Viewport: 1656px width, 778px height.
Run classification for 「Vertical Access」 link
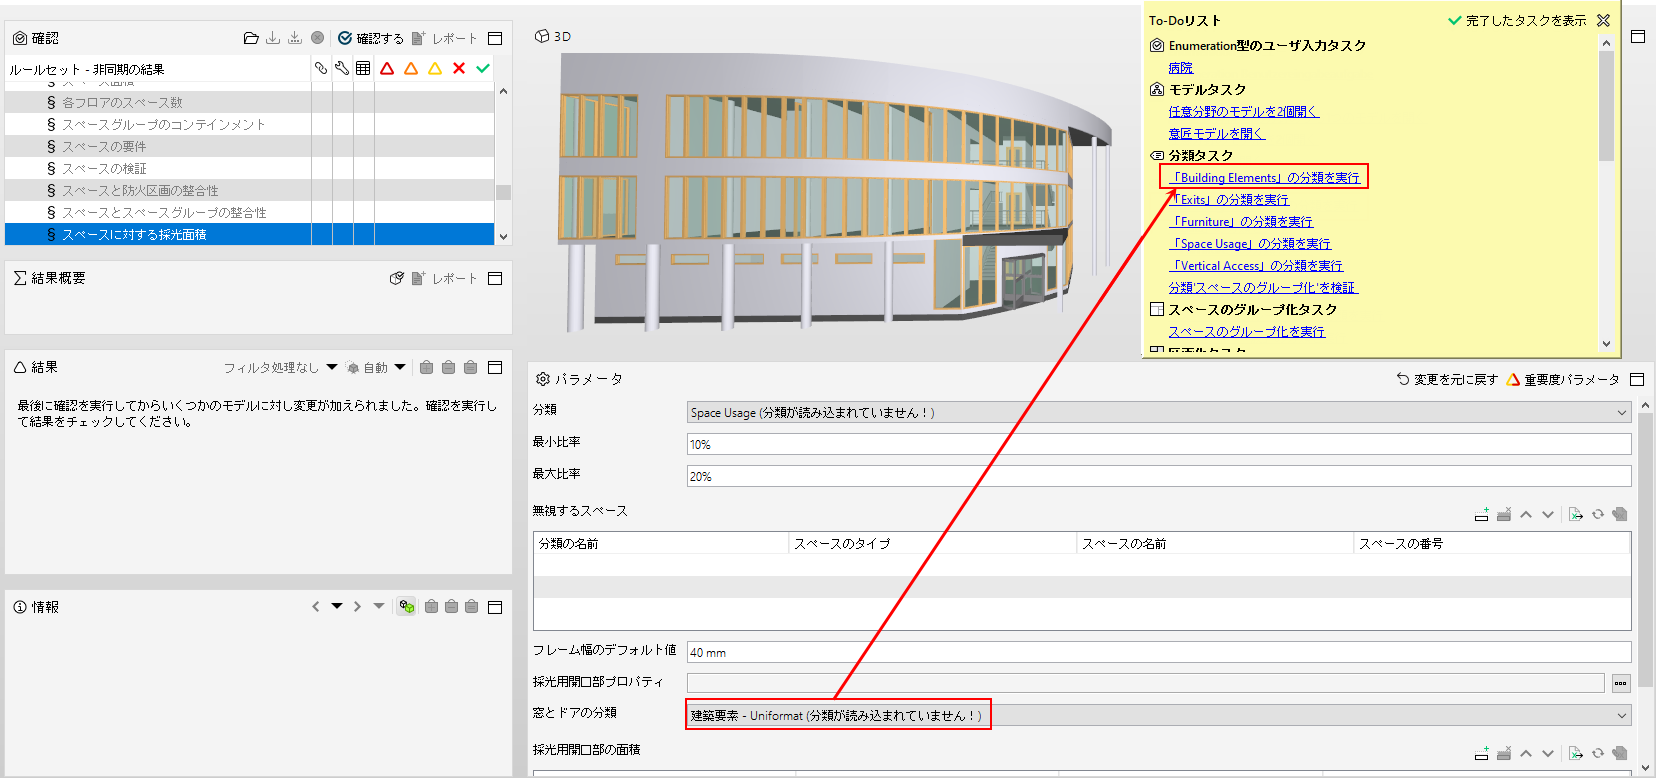point(1257,266)
